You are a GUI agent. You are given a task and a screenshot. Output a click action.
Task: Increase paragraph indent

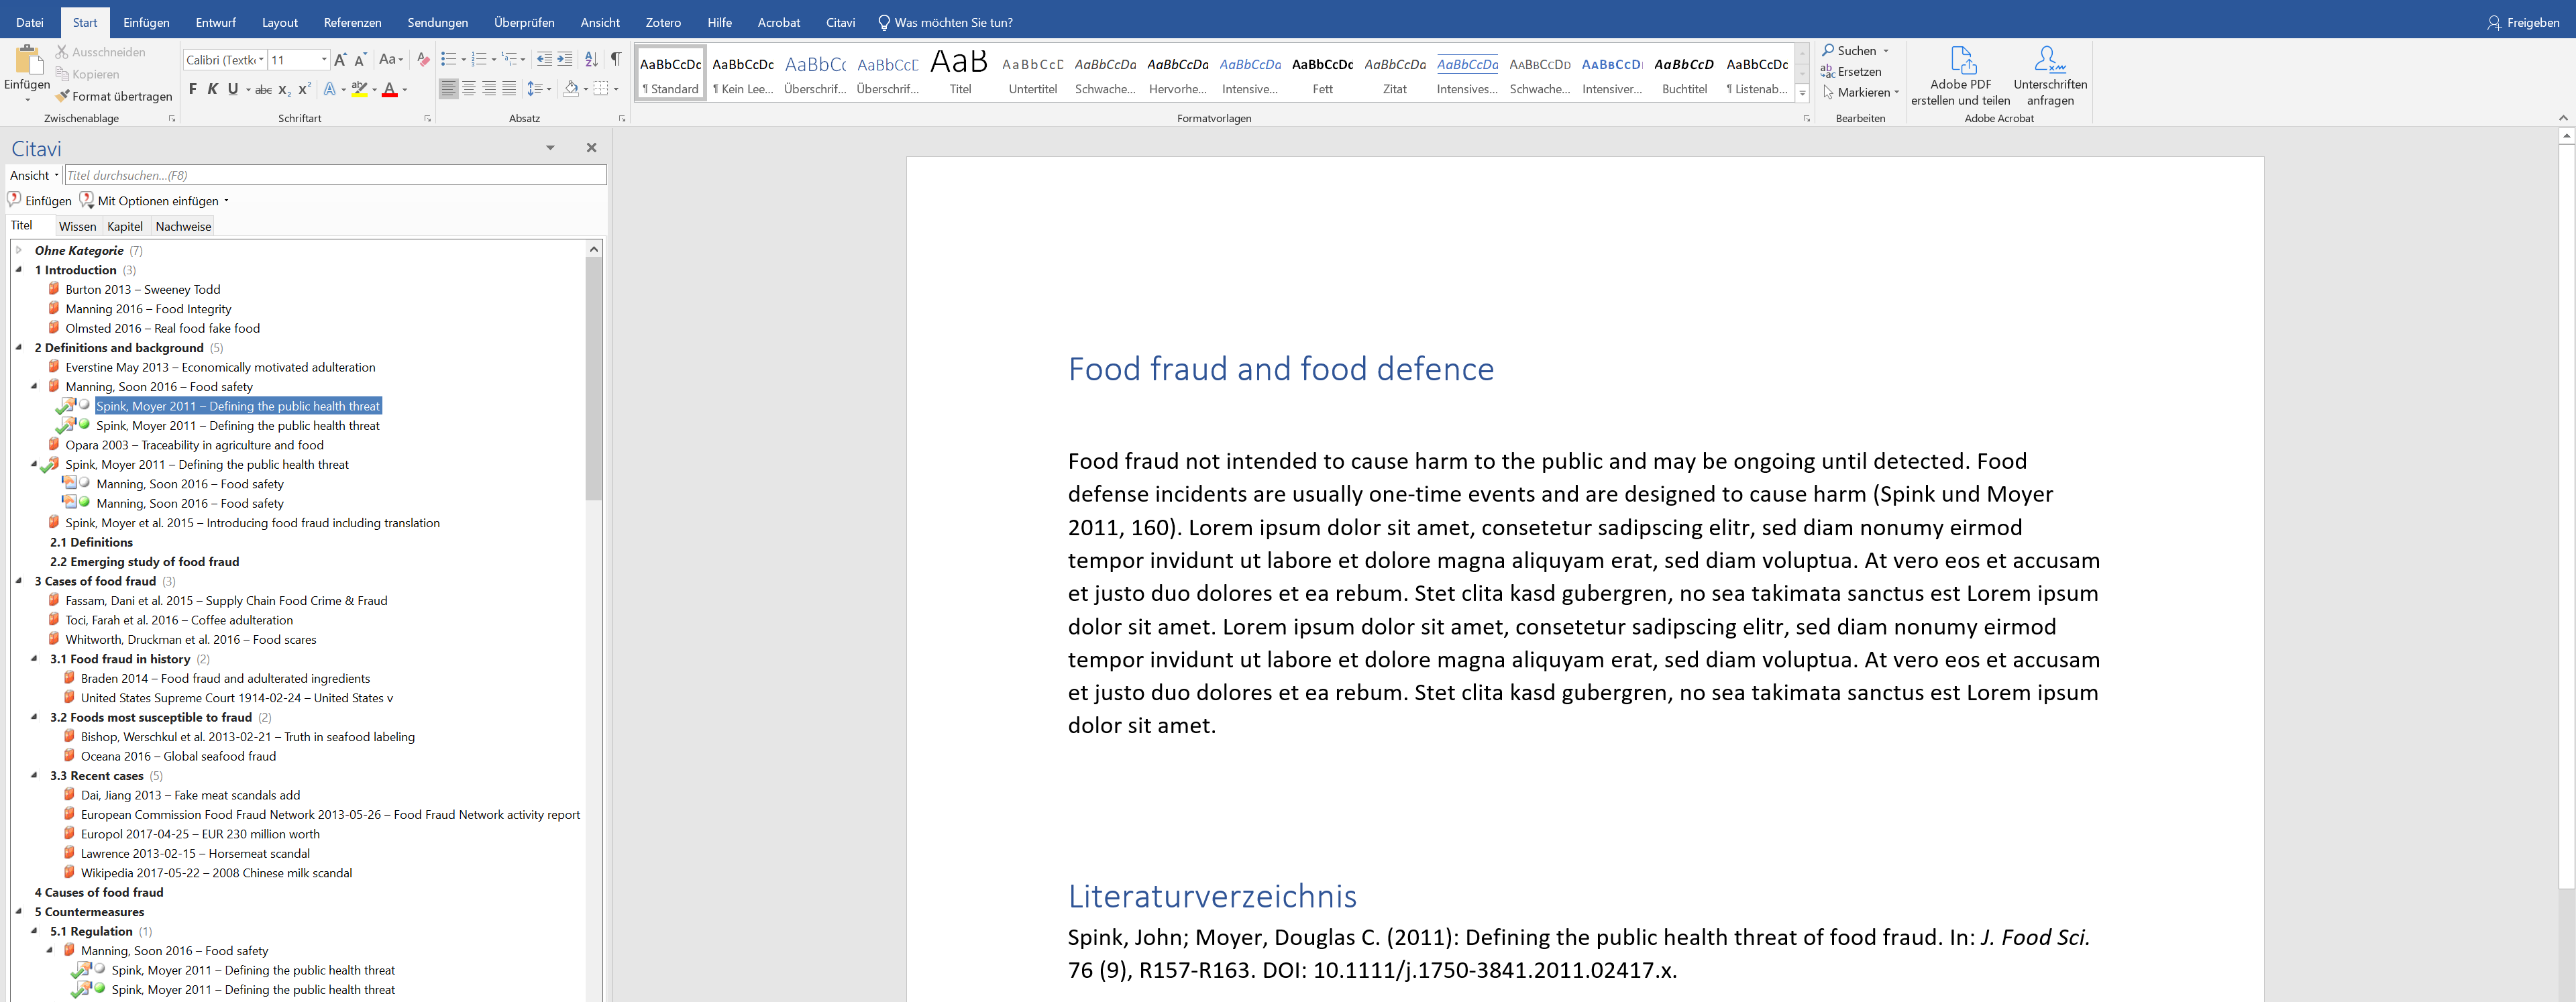(x=565, y=60)
